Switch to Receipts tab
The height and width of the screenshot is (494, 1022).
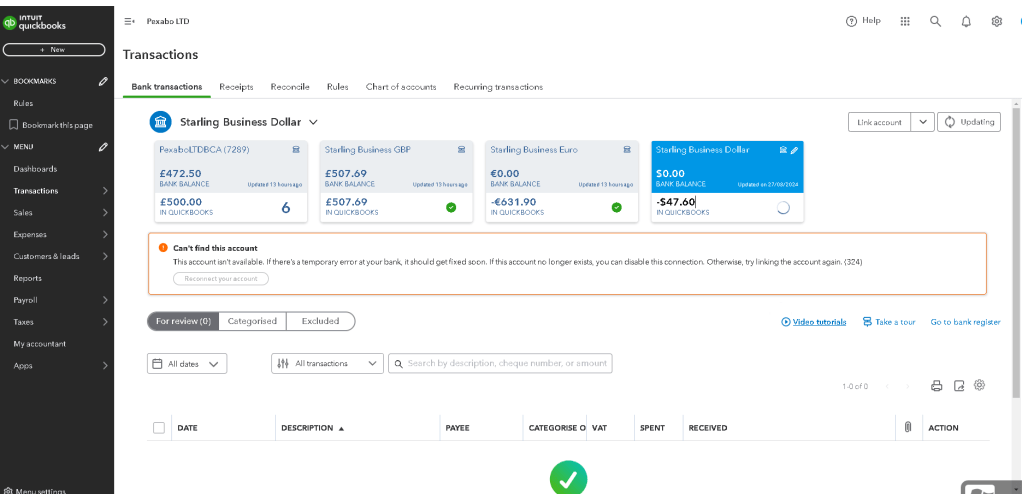pyautogui.click(x=236, y=87)
